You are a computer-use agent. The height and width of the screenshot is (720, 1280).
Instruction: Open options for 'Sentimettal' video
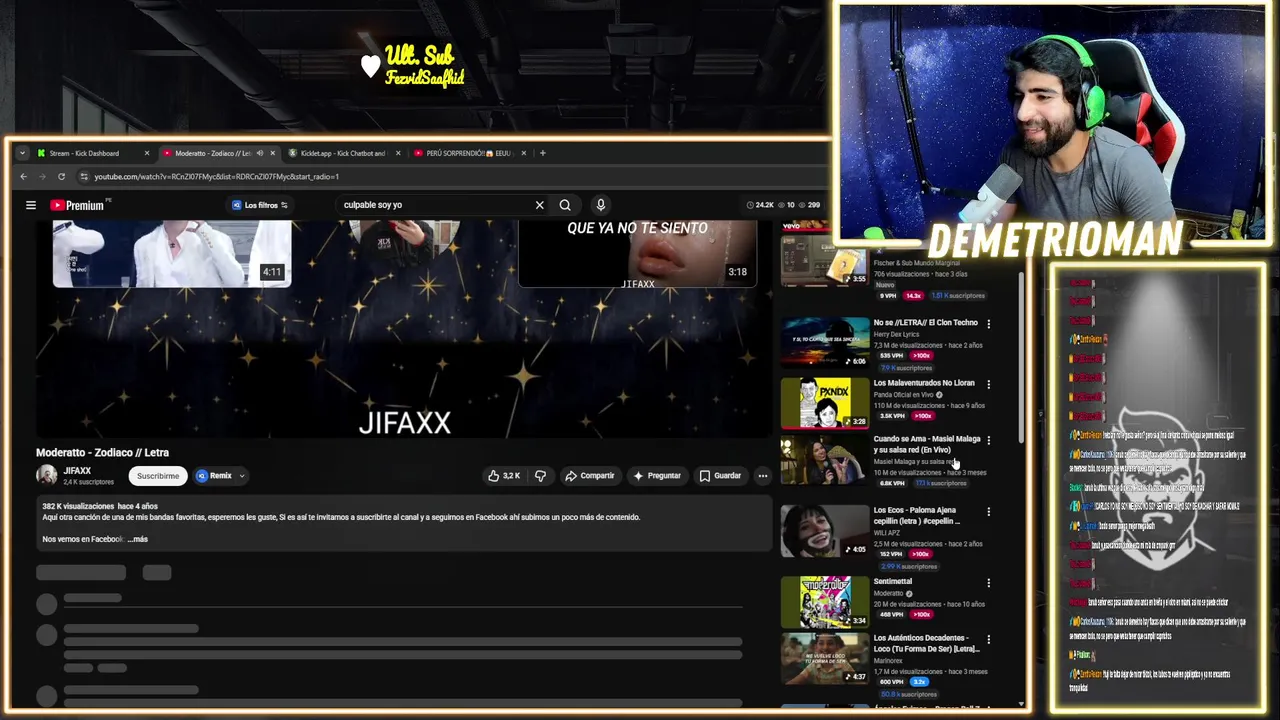pos(988,583)
